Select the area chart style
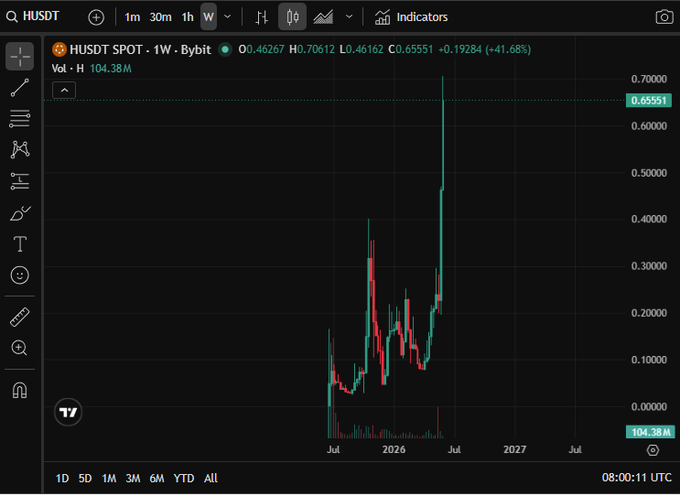 click(x=323, y=17)
